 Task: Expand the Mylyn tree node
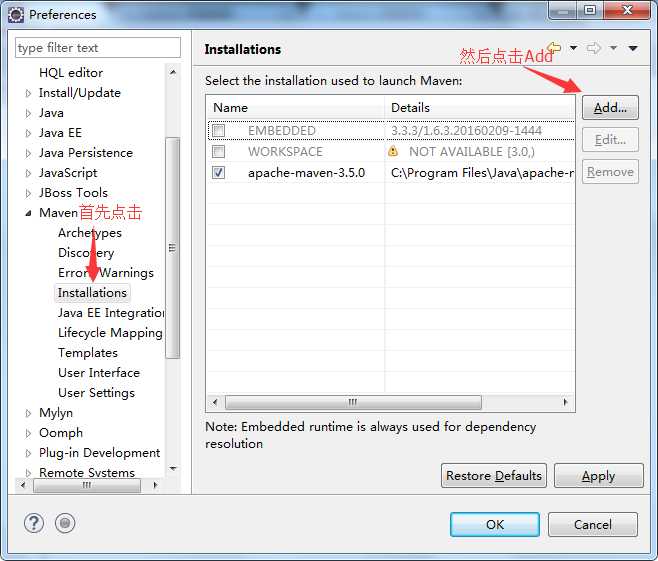(28, 413)
